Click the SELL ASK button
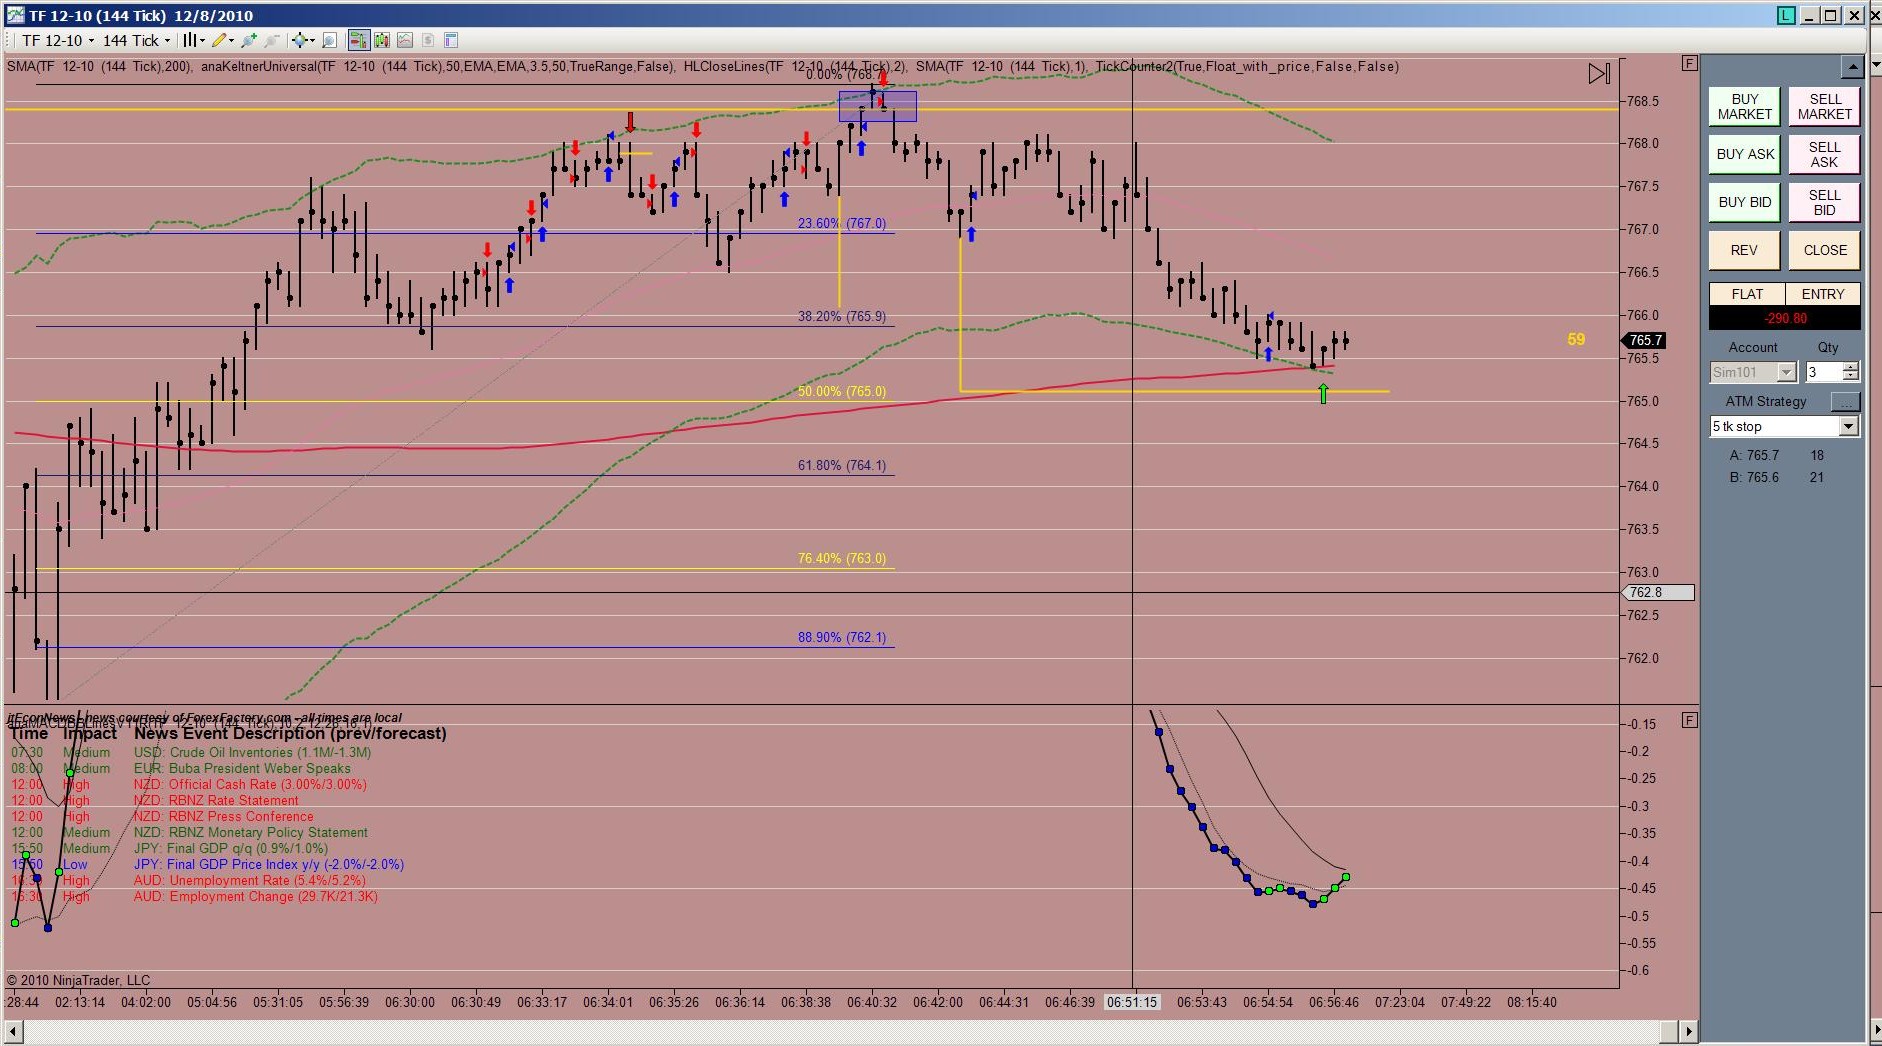 point(1824,154)
